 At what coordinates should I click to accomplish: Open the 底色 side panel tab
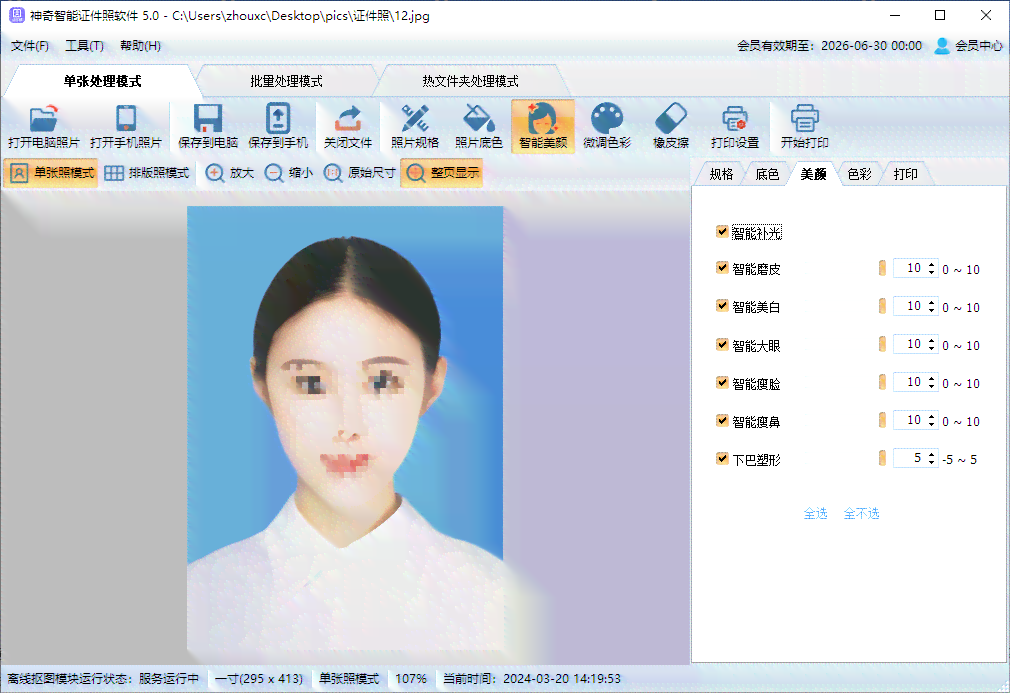(767, 174)
